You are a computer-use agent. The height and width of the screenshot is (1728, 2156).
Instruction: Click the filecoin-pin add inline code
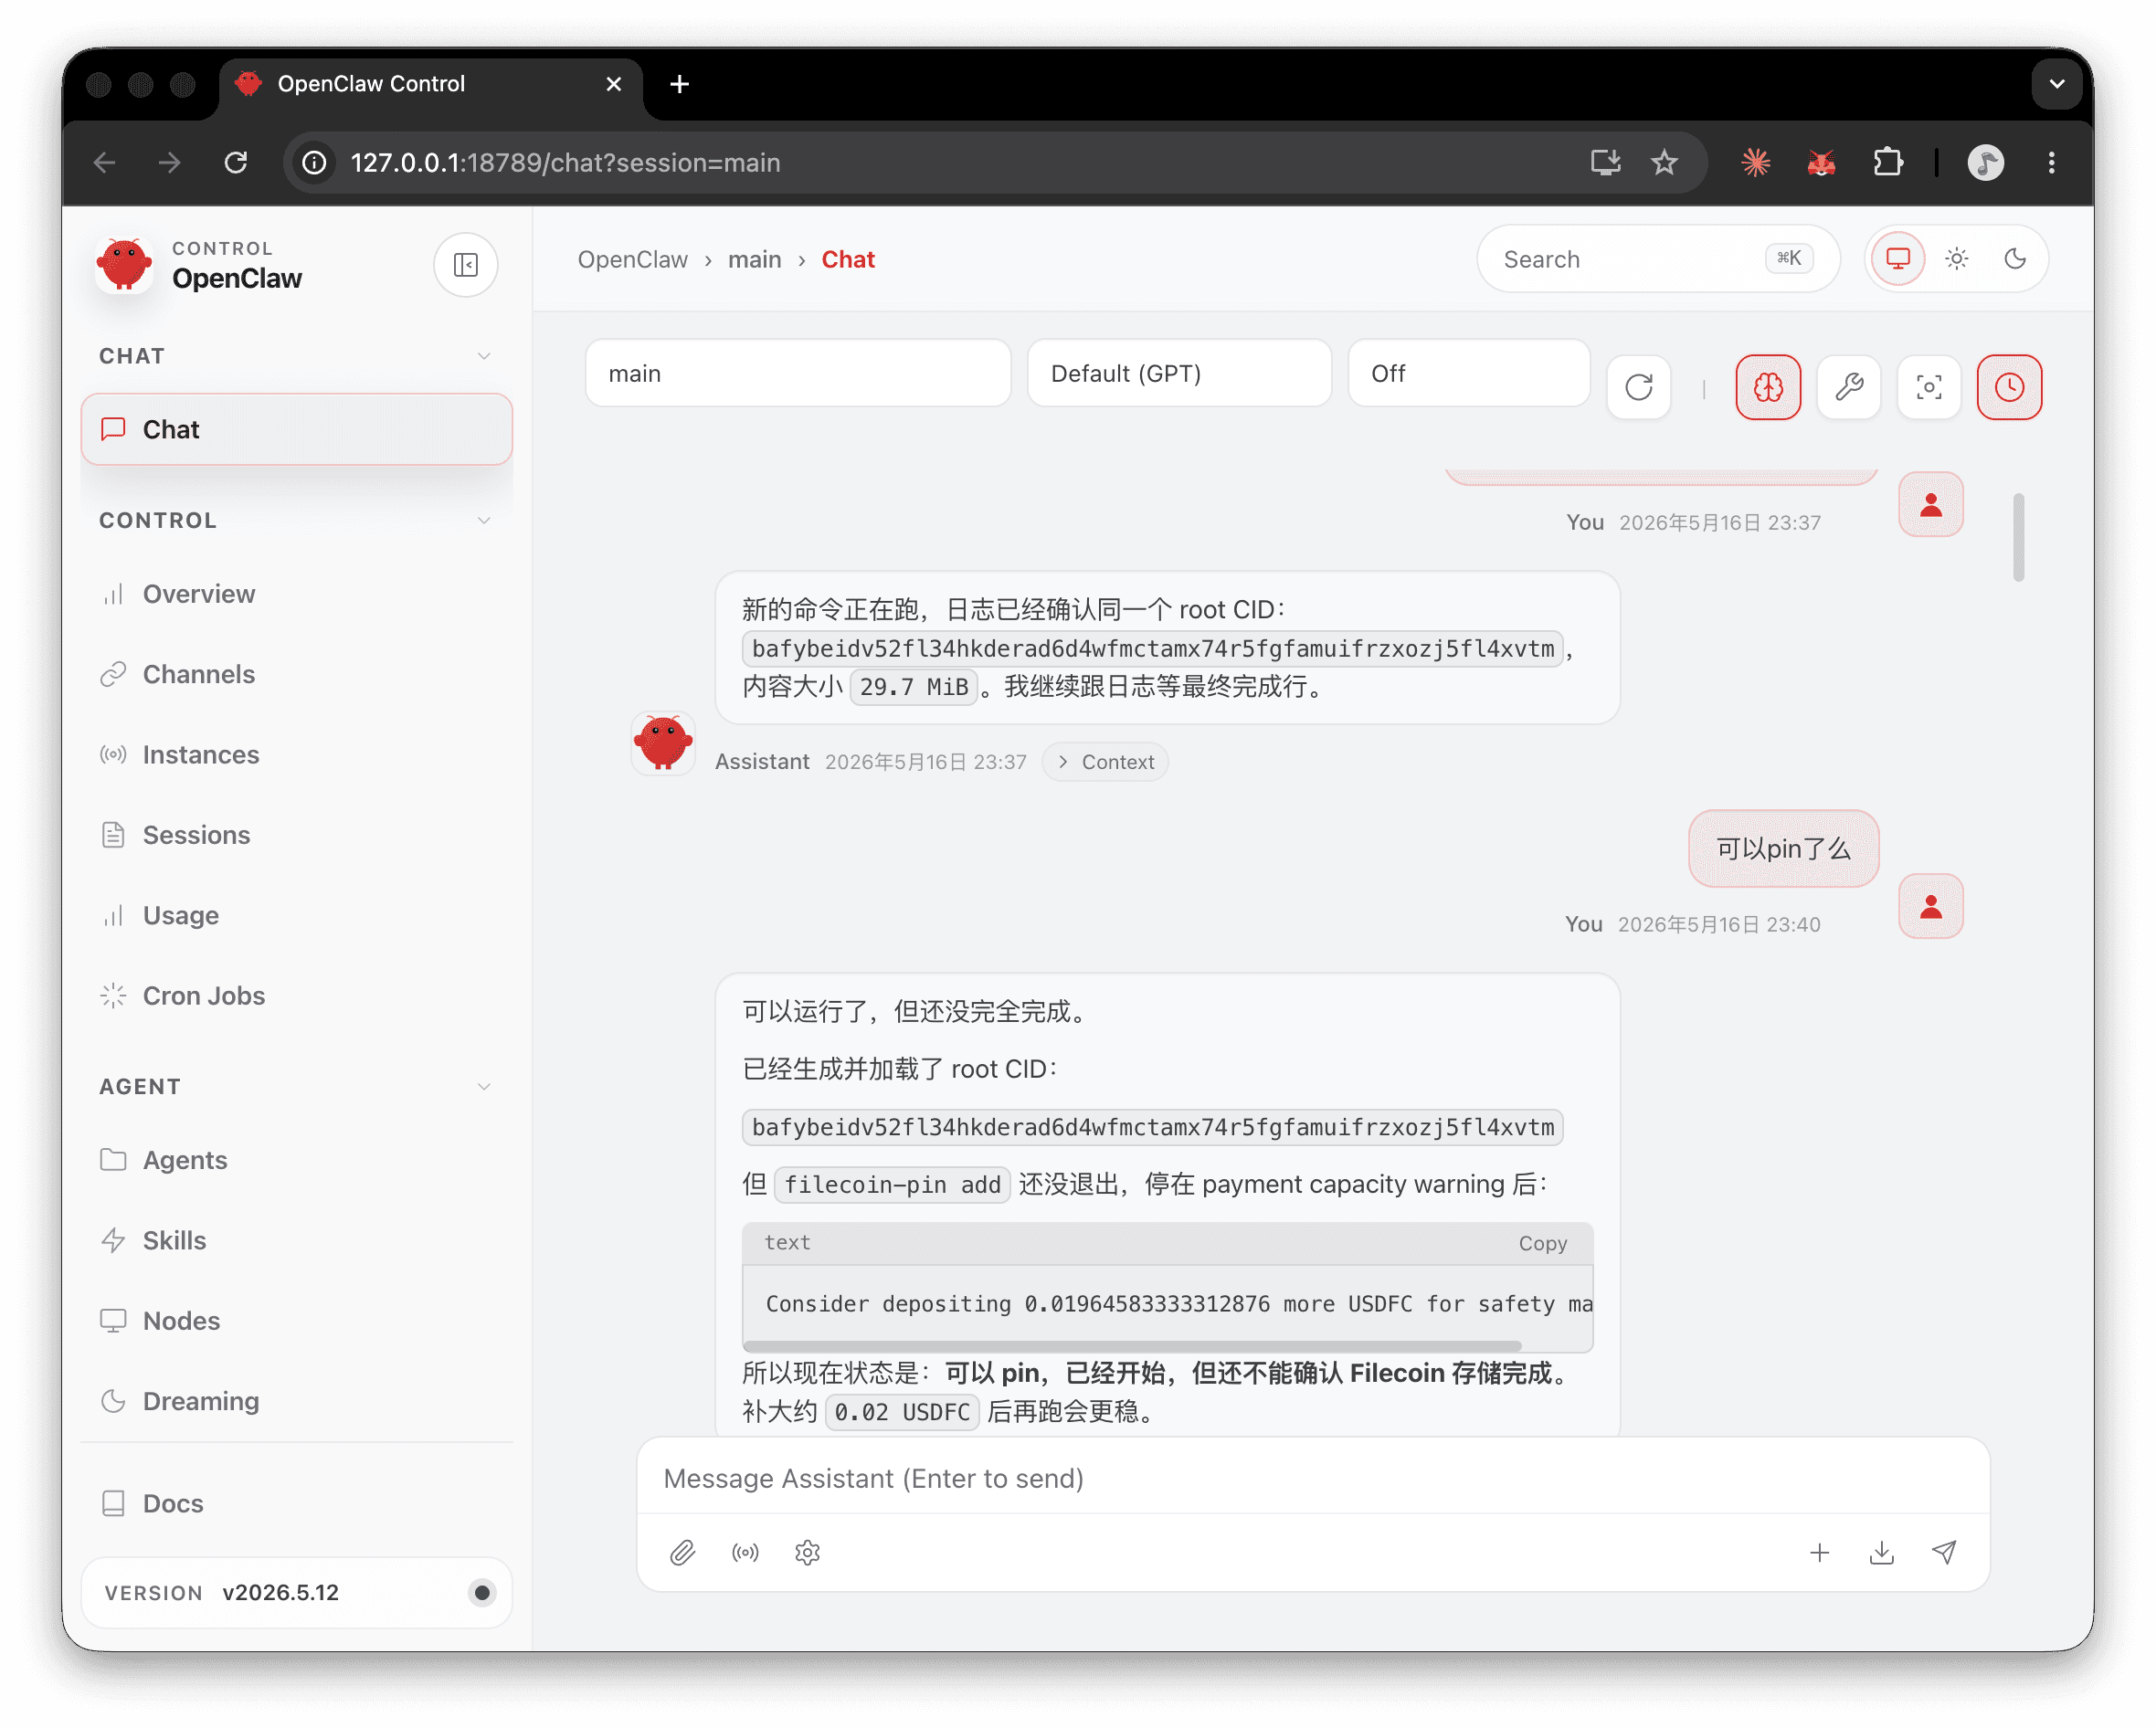[892, 1185]
